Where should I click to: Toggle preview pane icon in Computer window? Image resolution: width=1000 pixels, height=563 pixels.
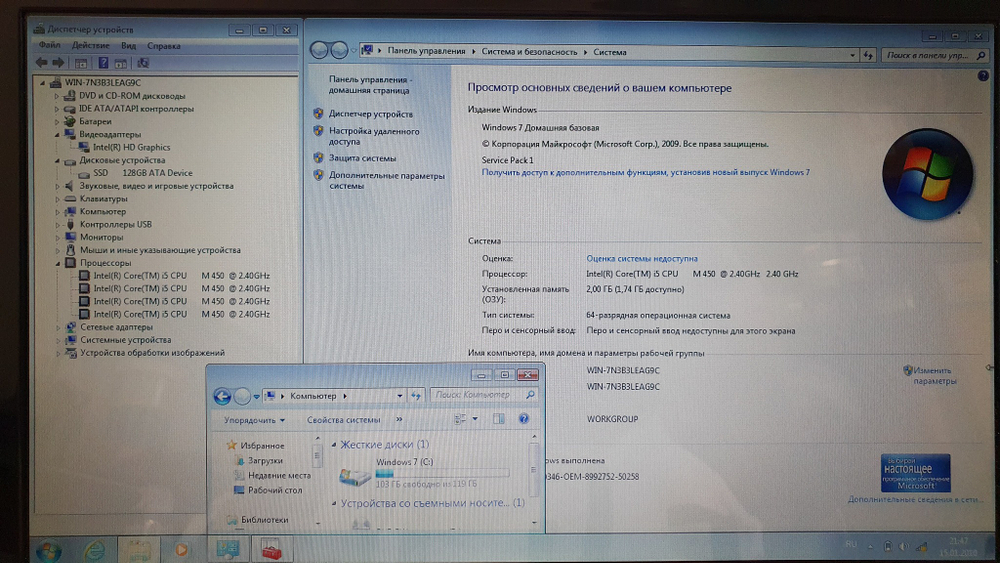point(499,419)
